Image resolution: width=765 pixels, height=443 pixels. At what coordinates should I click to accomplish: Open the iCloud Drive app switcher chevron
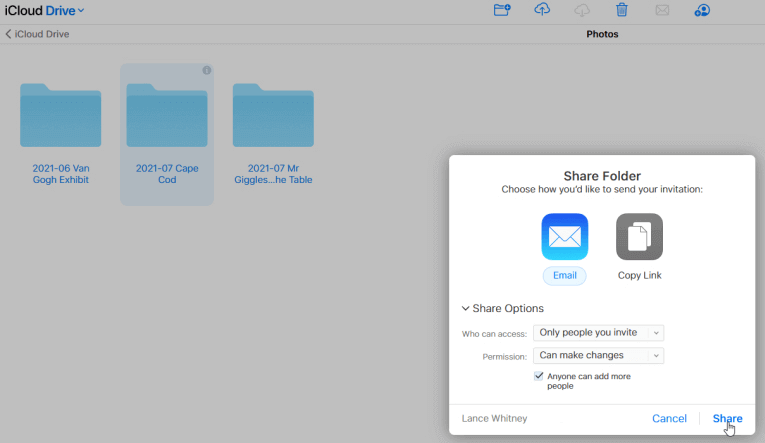[x=81, y=10]
